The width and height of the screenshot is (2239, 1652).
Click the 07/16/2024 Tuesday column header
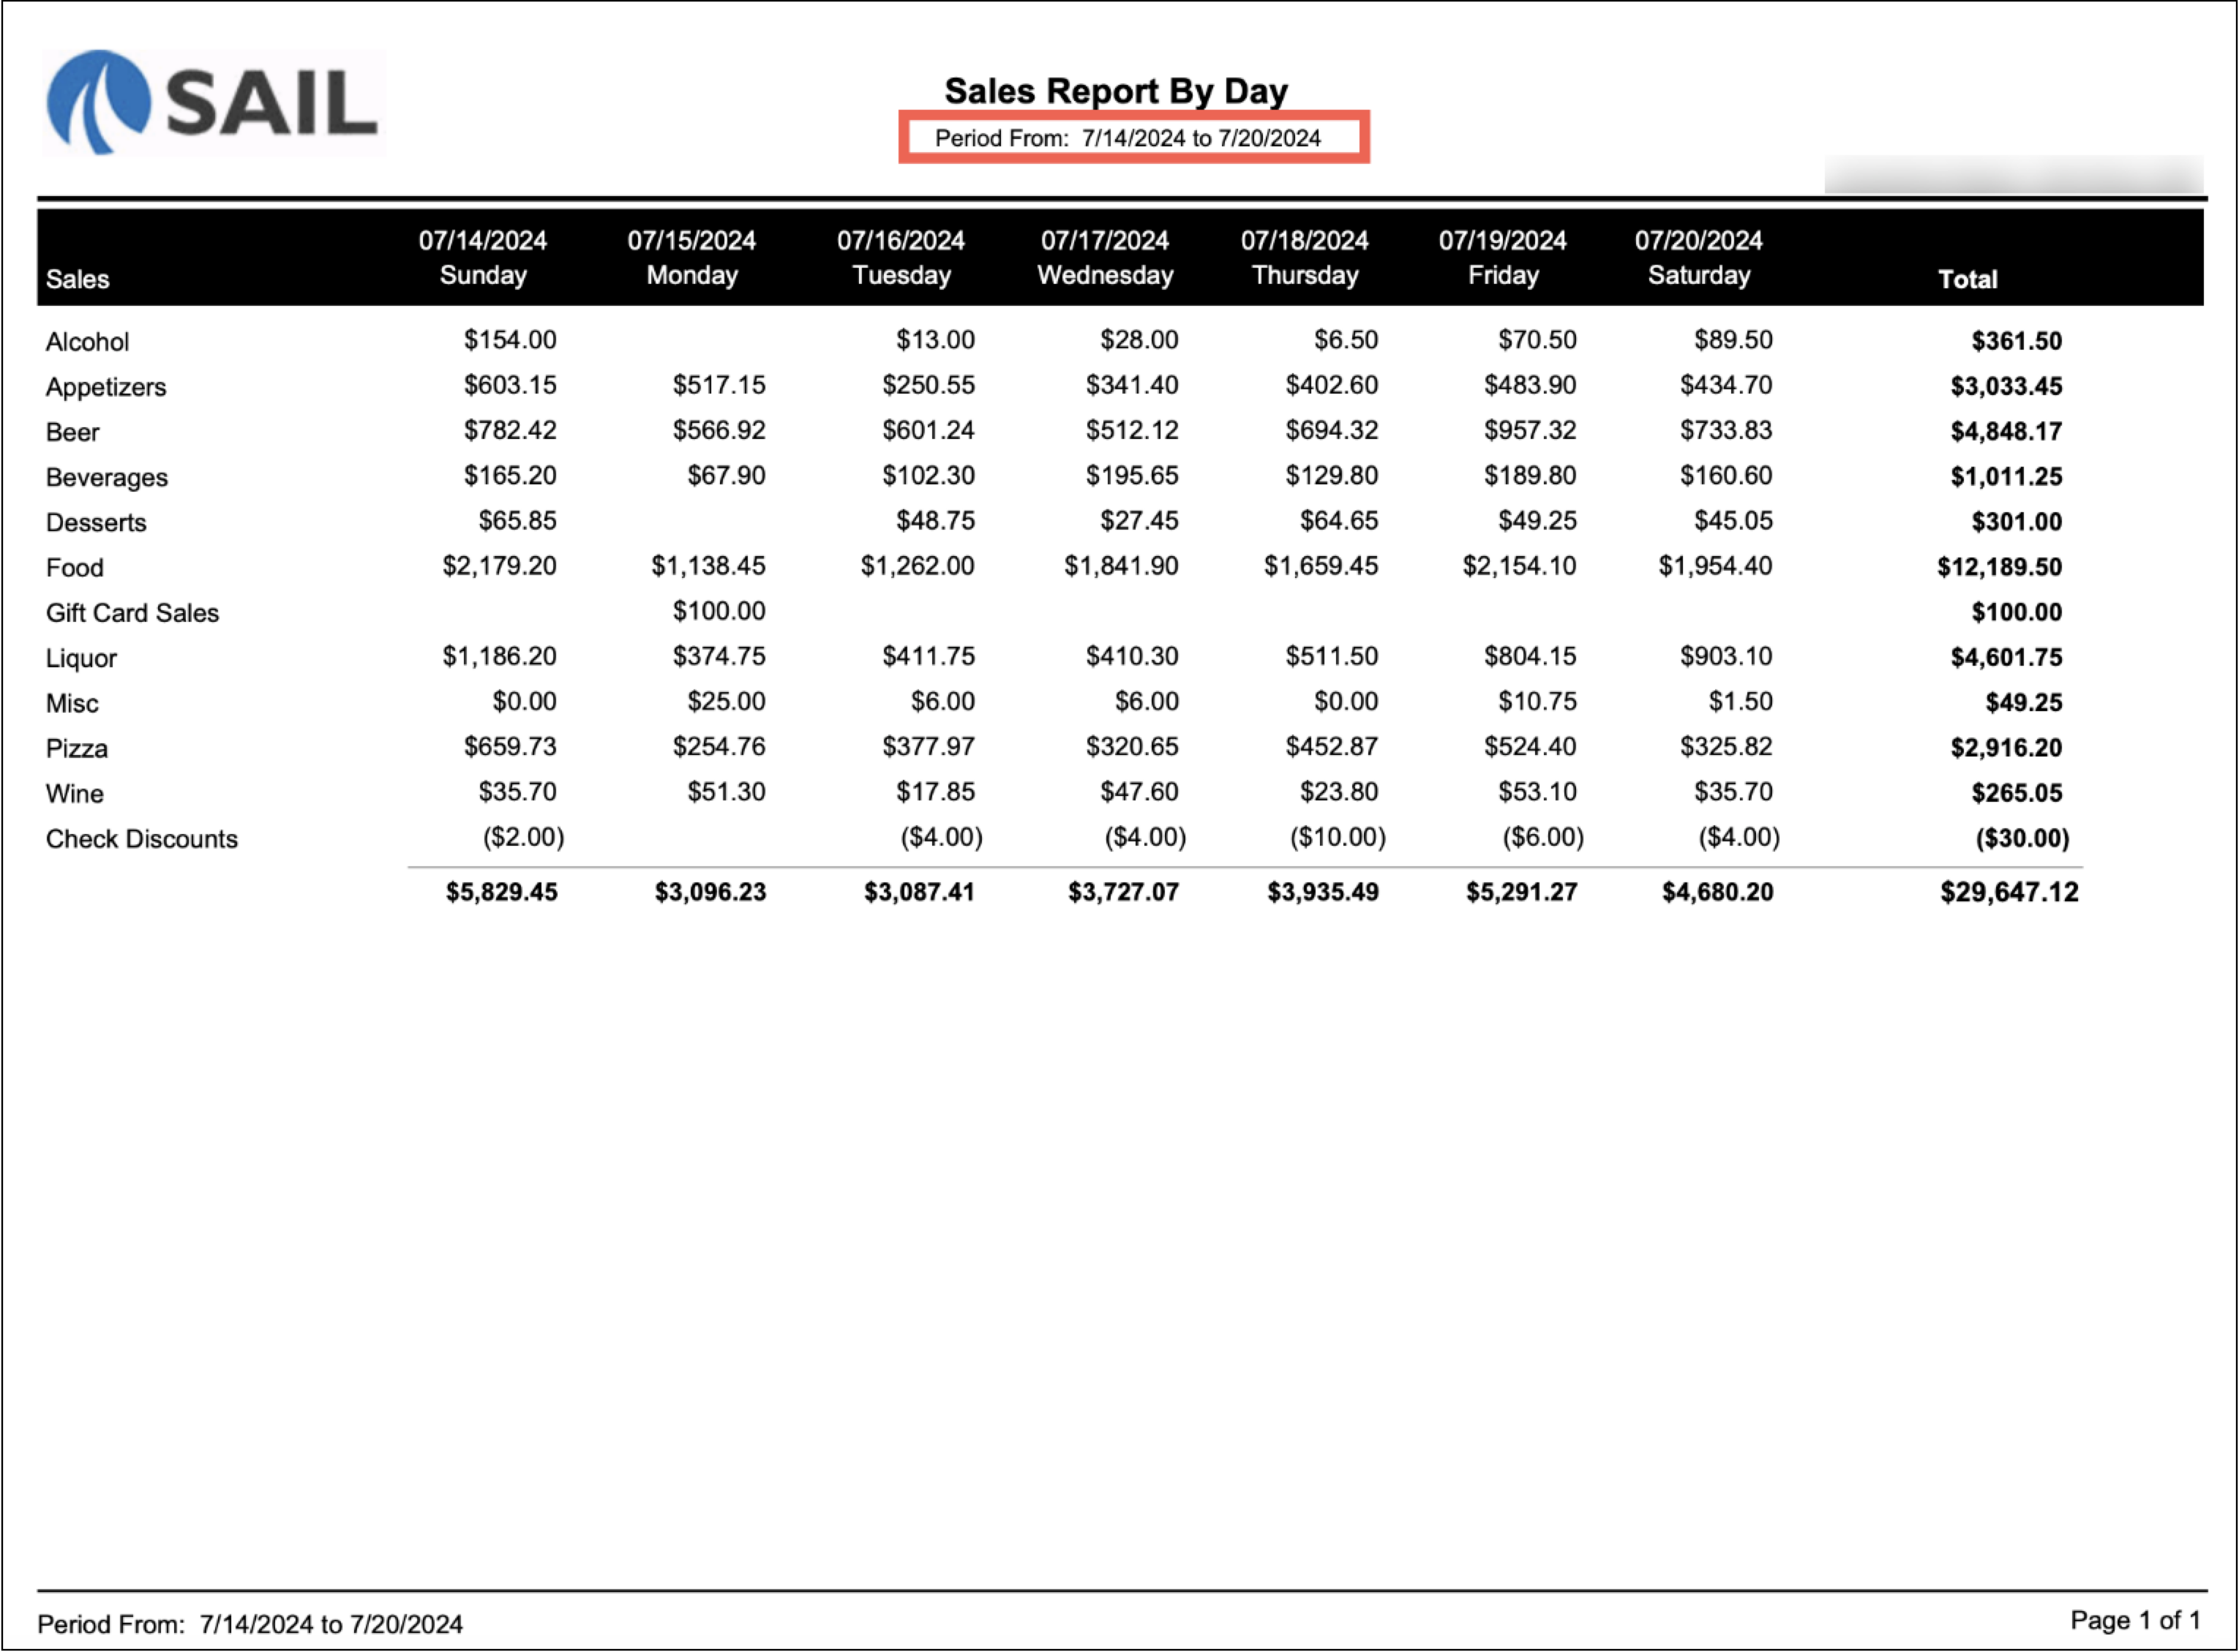tap(901, 257)
